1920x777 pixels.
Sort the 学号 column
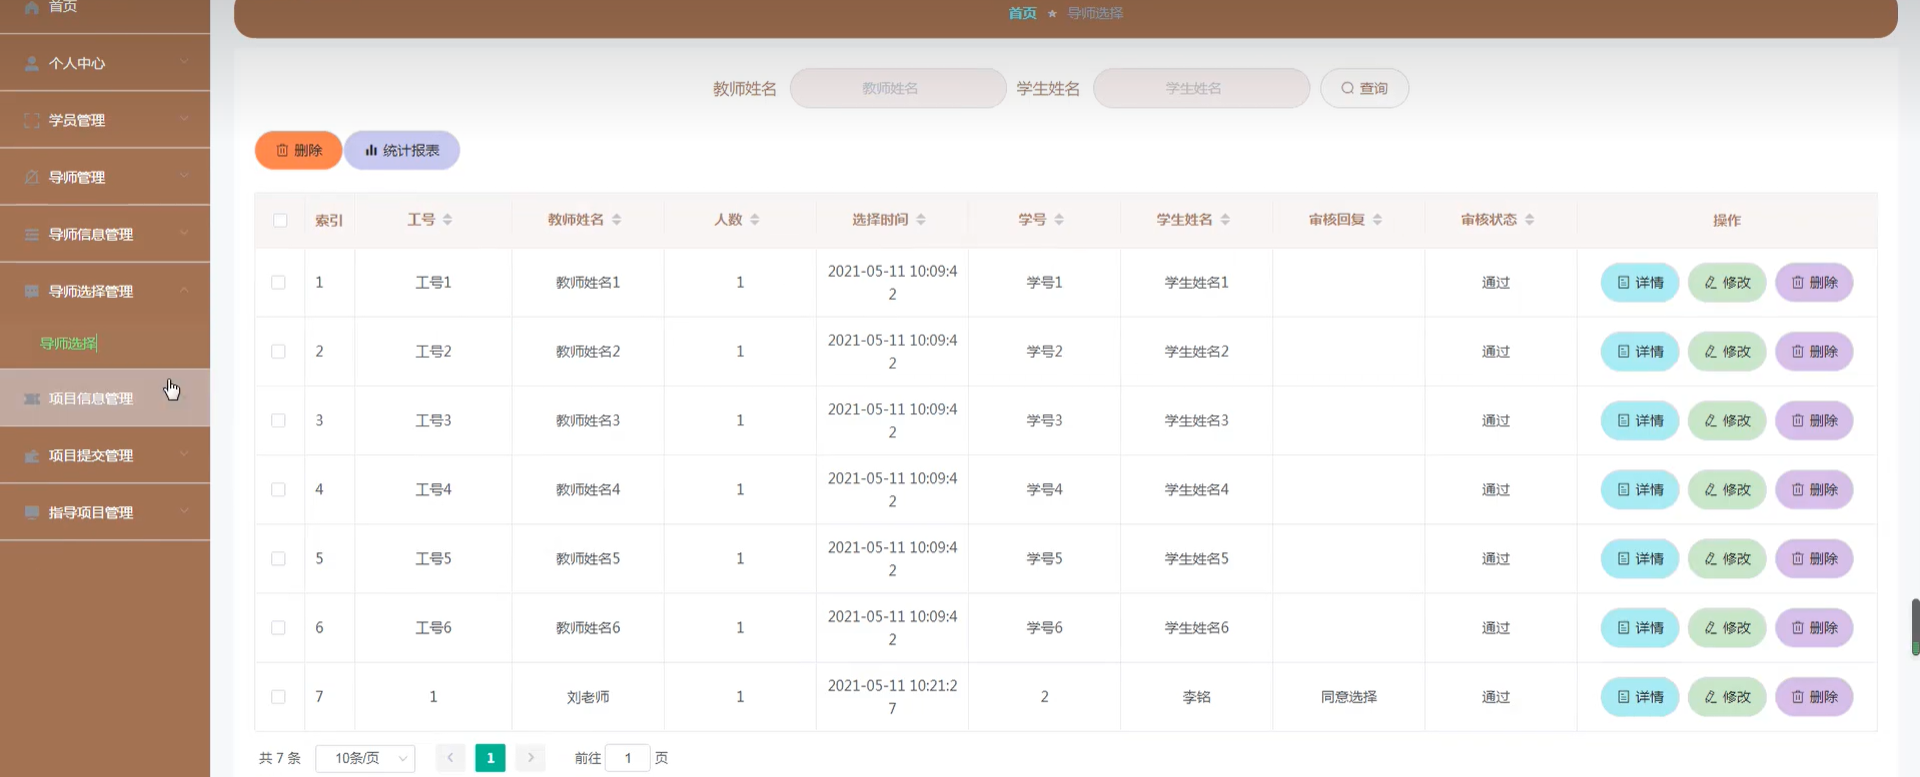pyautogui.click(x=1058, y=219)
